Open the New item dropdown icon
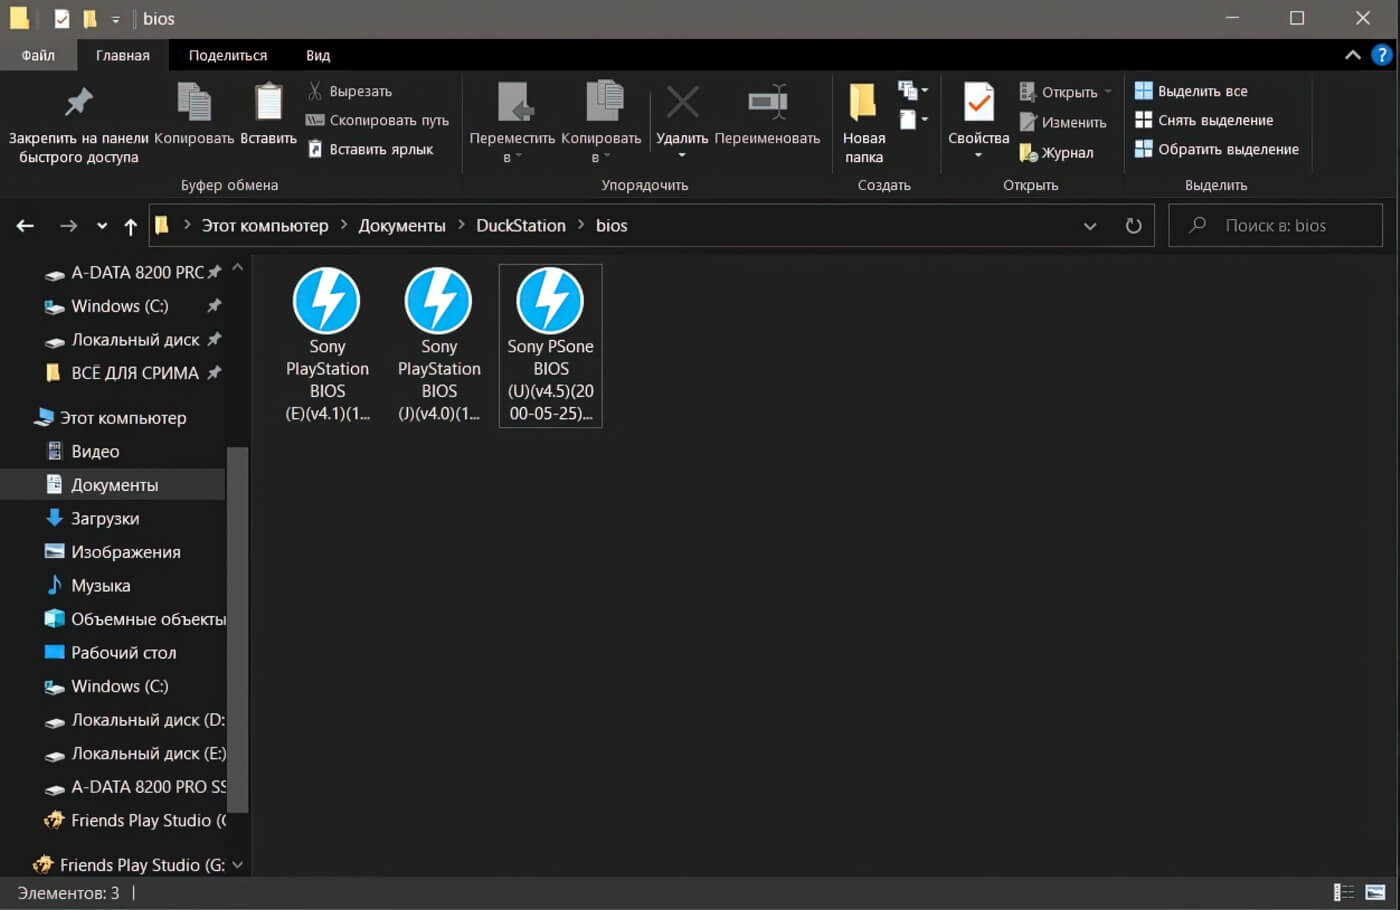This screenshot has height=910, width=1400. click(x=912, y=91)
